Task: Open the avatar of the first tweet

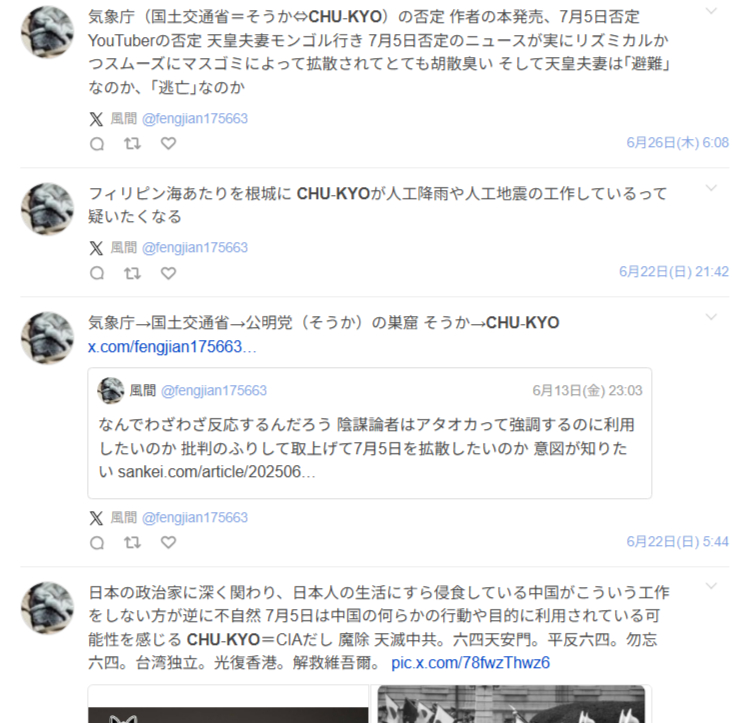Action: [x=47, y=32]
